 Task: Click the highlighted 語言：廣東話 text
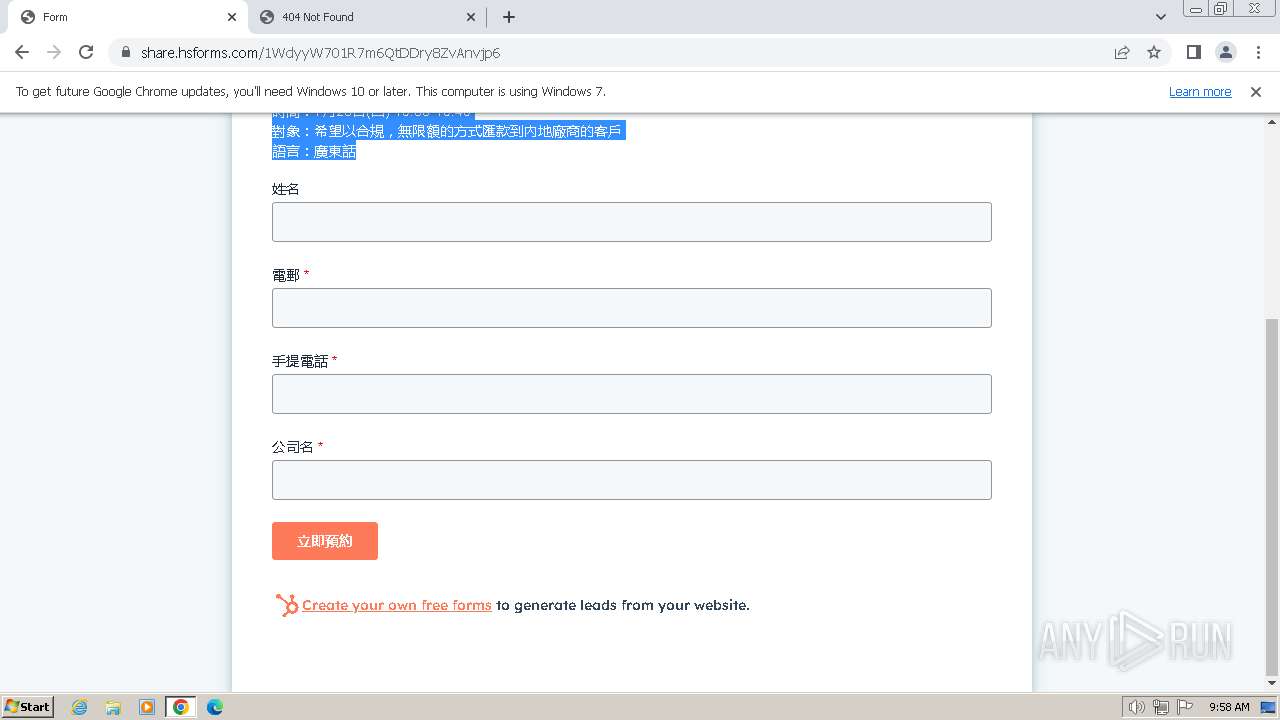(314, 152)
